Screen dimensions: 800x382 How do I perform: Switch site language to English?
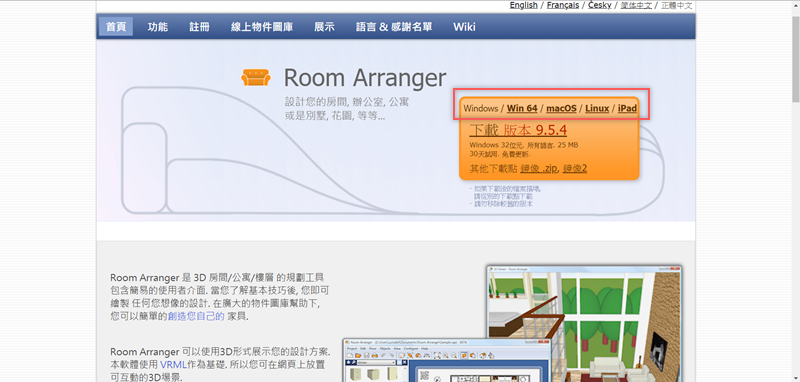[x=523, y=5]
